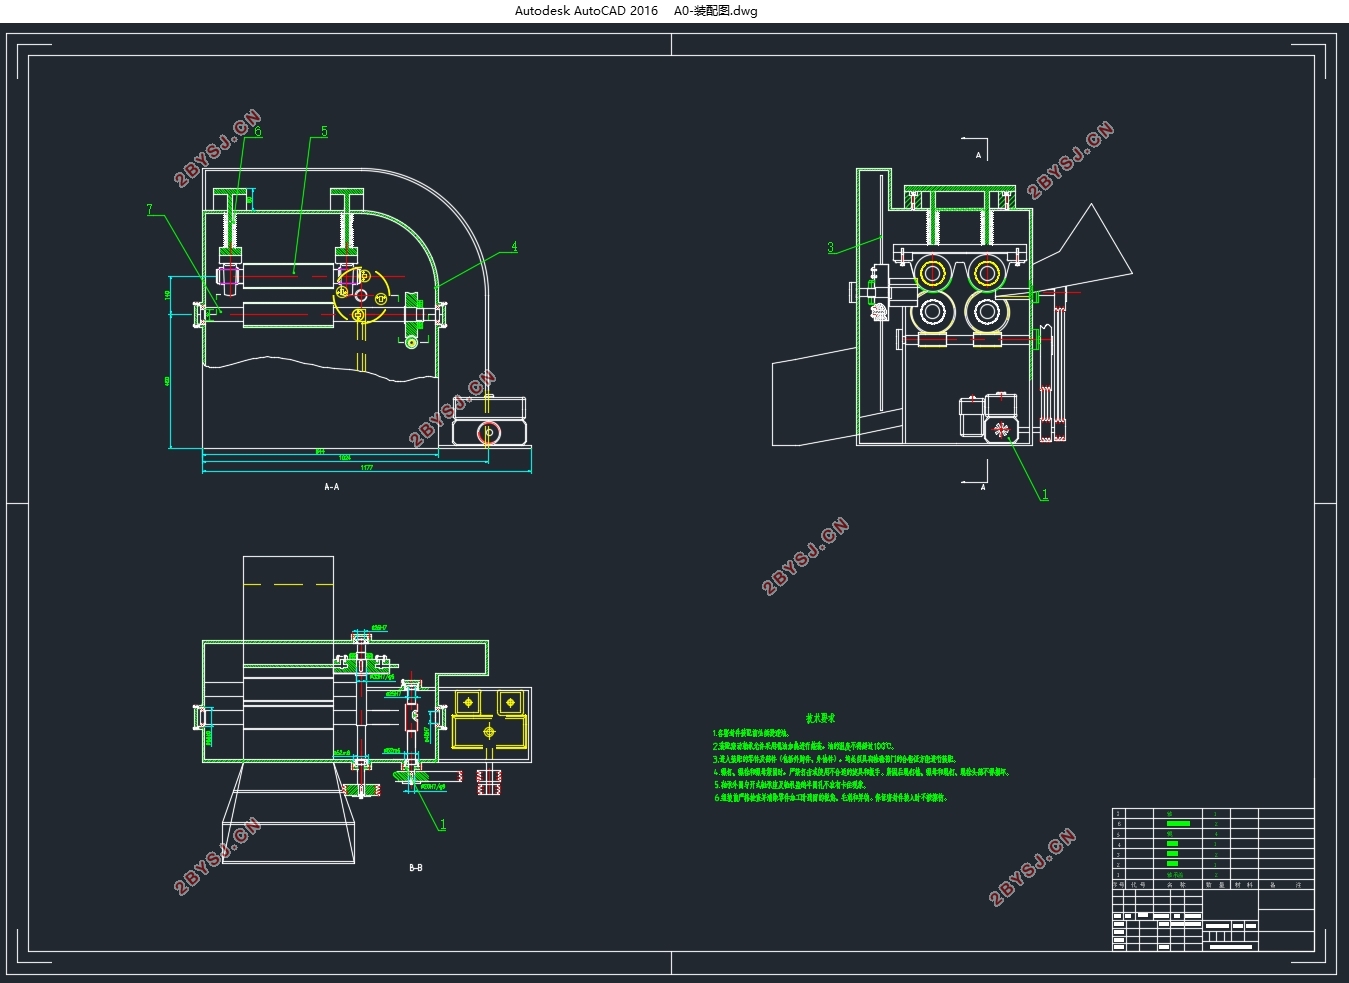Click the B-B section view label

coord(416,867)
